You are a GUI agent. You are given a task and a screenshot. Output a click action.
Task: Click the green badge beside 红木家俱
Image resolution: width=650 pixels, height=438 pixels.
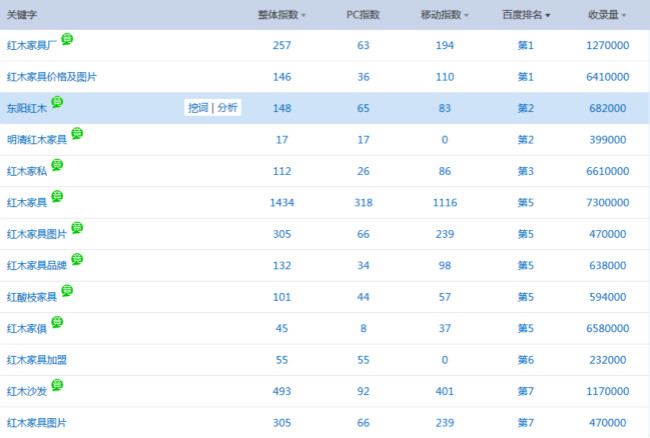tap(57, 322)
